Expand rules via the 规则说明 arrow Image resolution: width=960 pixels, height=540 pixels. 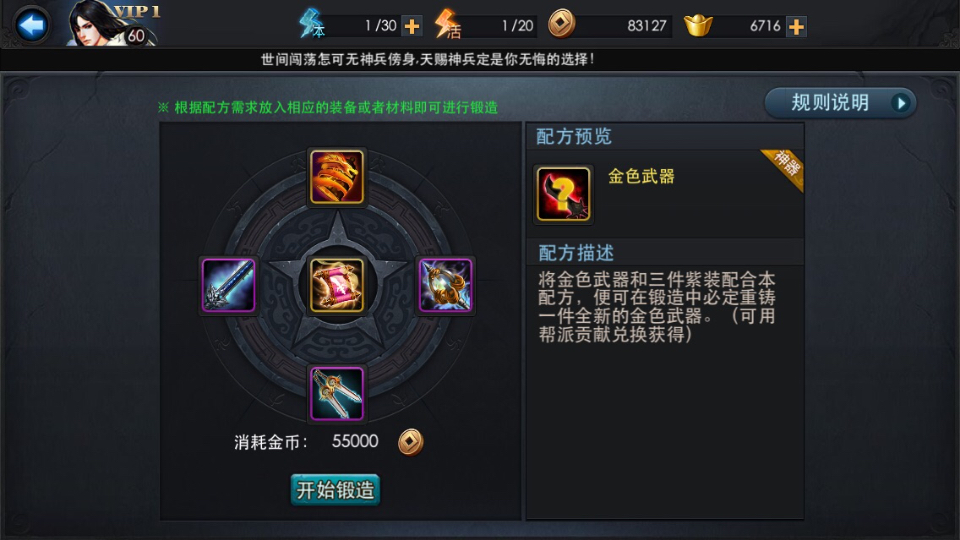[x=901, y=103]
